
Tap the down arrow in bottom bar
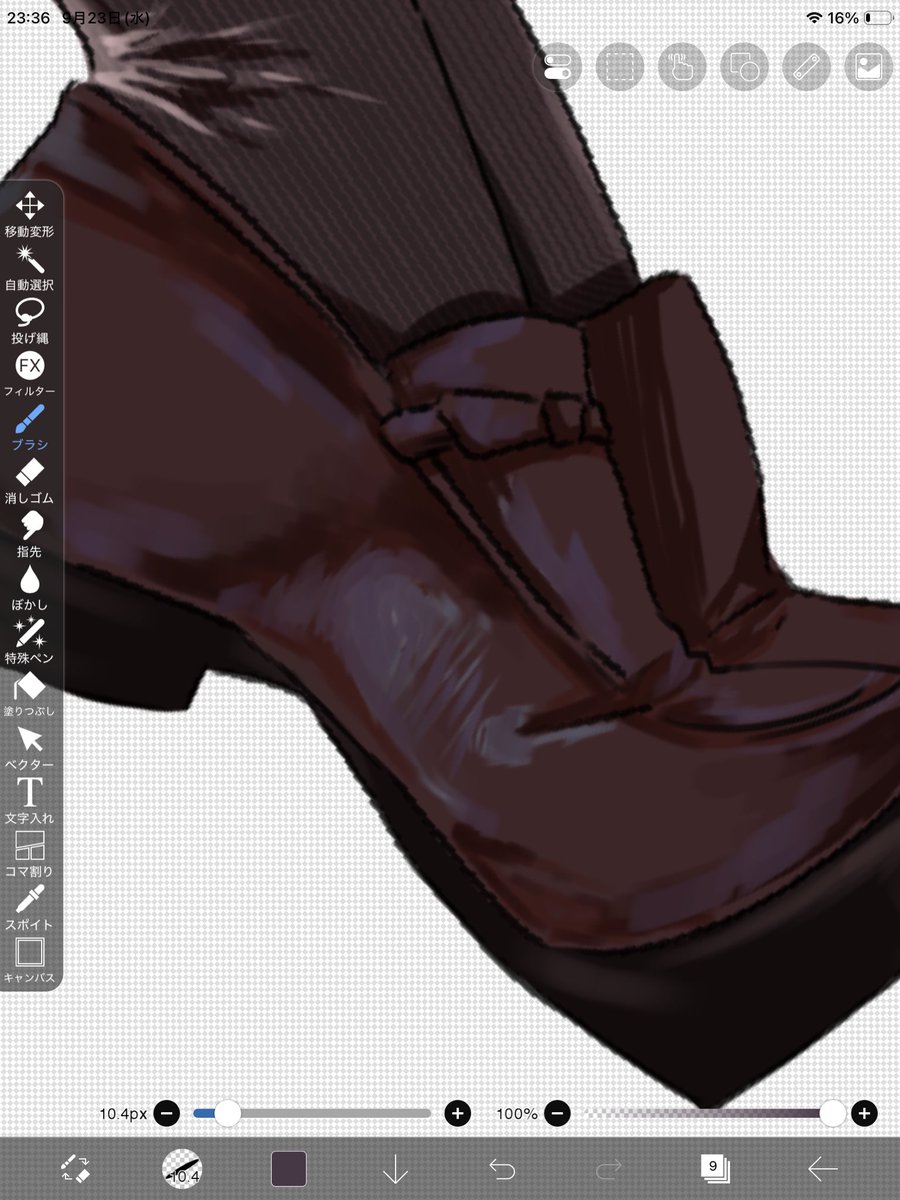tap(396, 1168)
